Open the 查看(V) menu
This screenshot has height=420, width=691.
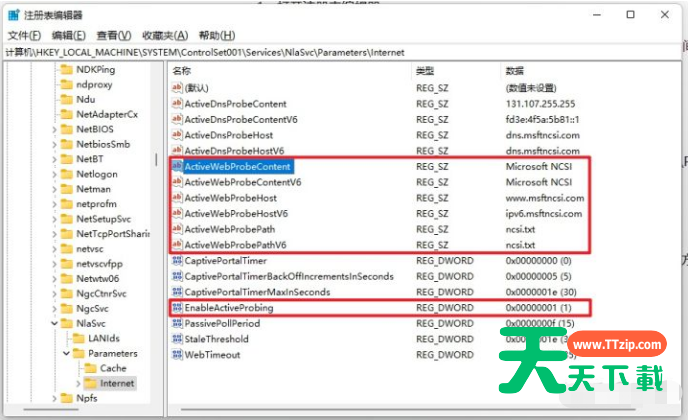(114, 36)
